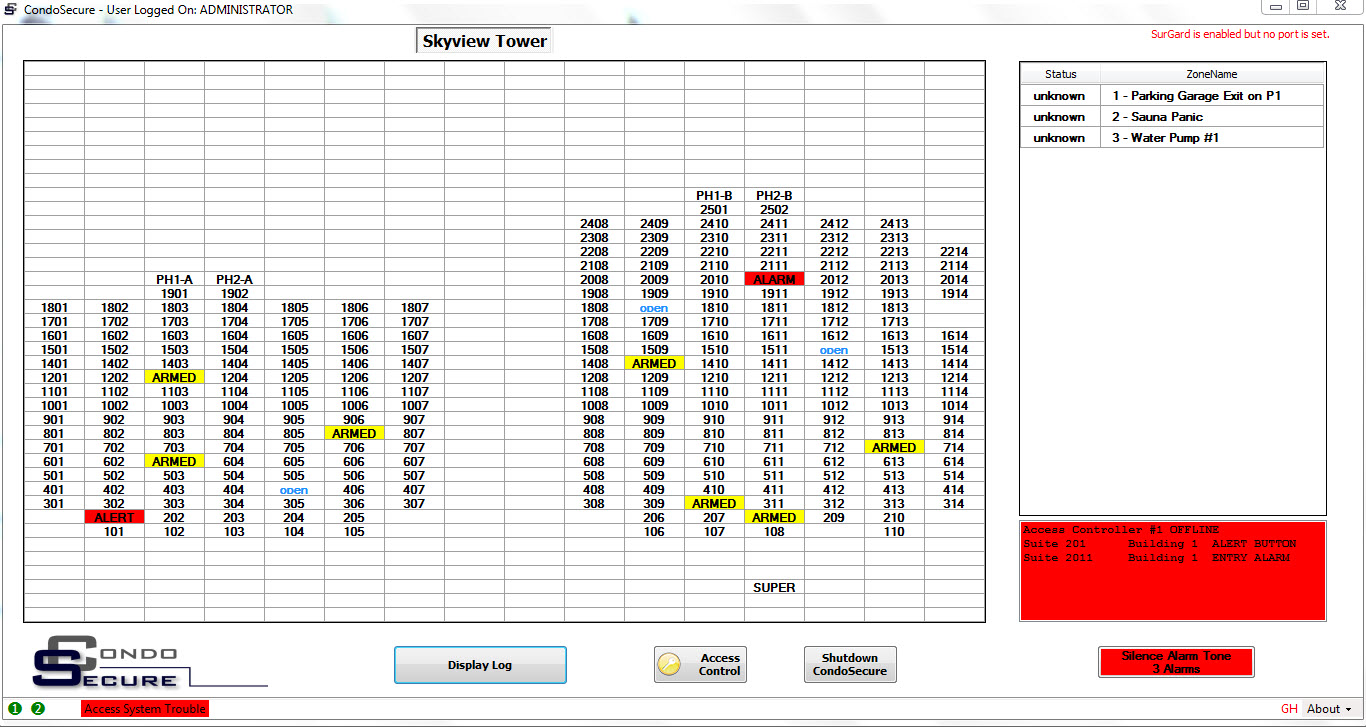This screenshot has height=727, width=1366.
Task: Open the About dropdown menu
Action: pyautogui.click(x=1329, y=709)
